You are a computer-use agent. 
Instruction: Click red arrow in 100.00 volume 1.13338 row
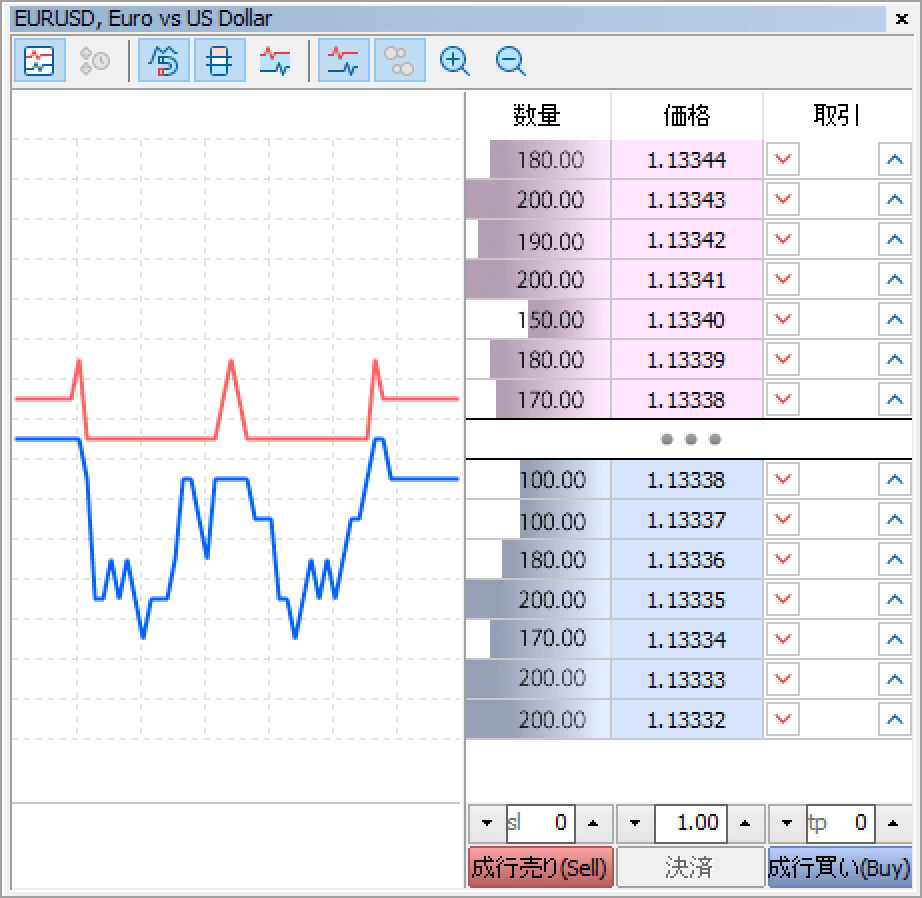pyautogui.click(x=783, y=479)
